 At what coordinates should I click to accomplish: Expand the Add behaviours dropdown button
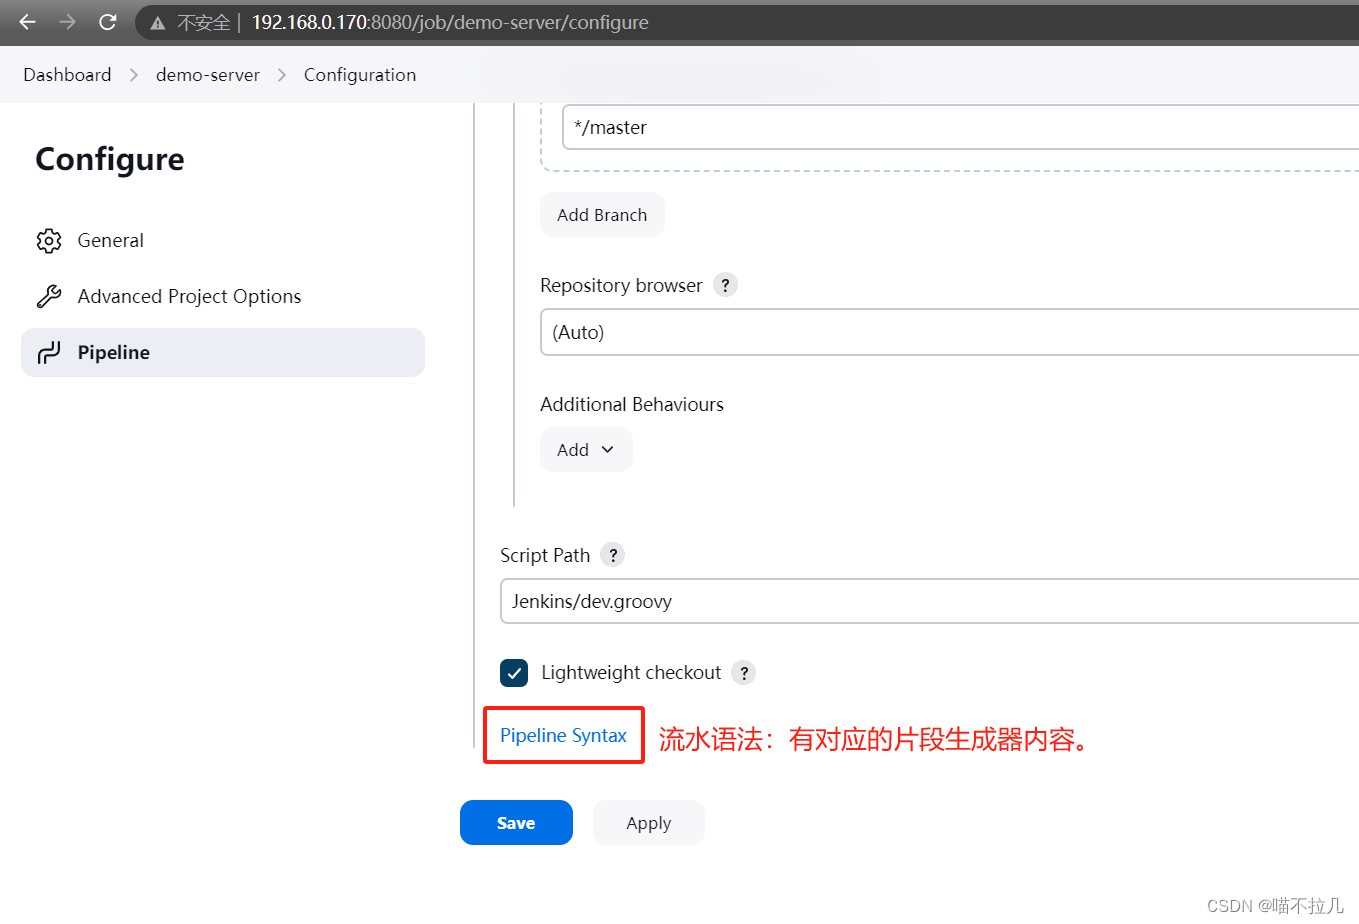[x=586, y=450]
